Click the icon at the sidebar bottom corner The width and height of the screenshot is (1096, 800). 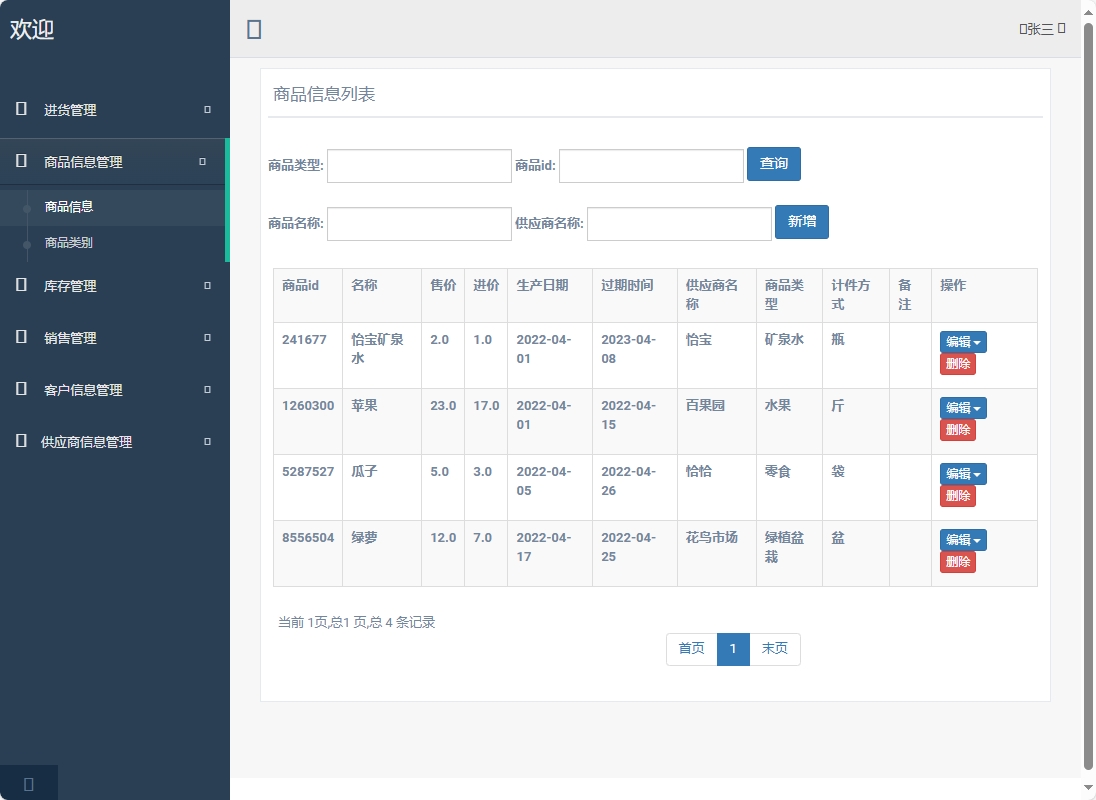(x=28, y=783)
